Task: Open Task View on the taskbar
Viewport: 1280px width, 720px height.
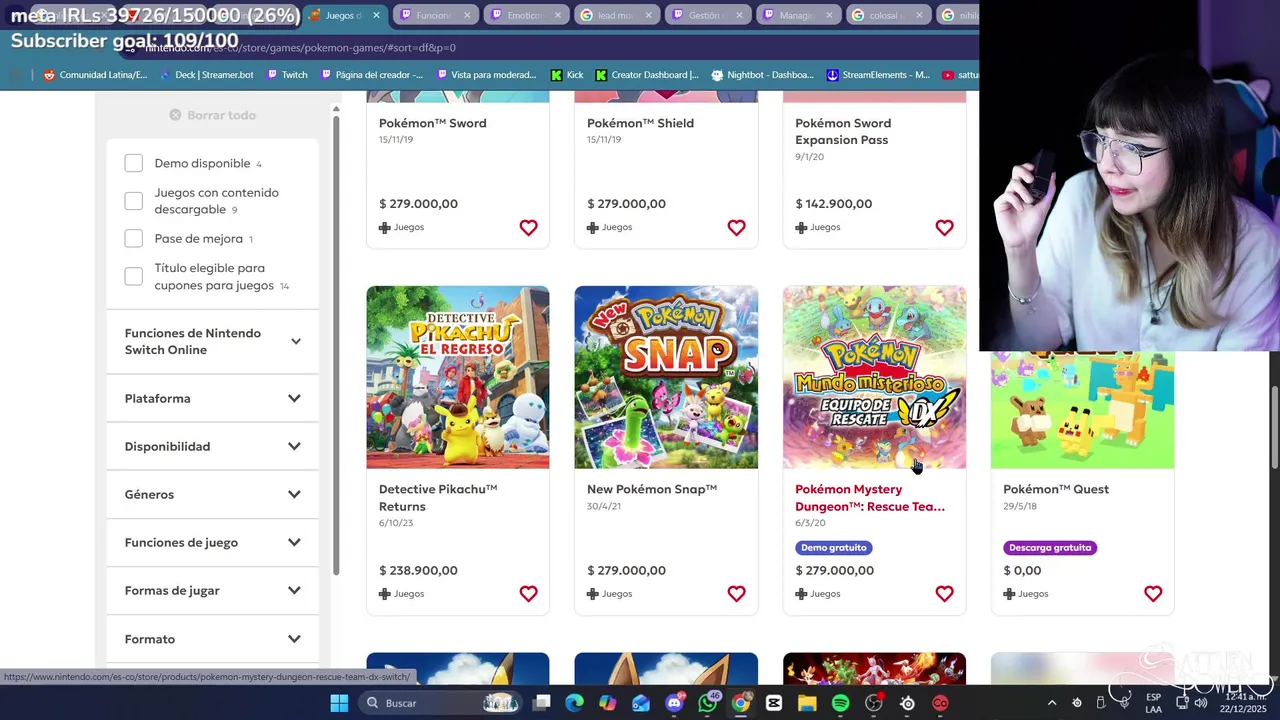Action: (541, 703)
